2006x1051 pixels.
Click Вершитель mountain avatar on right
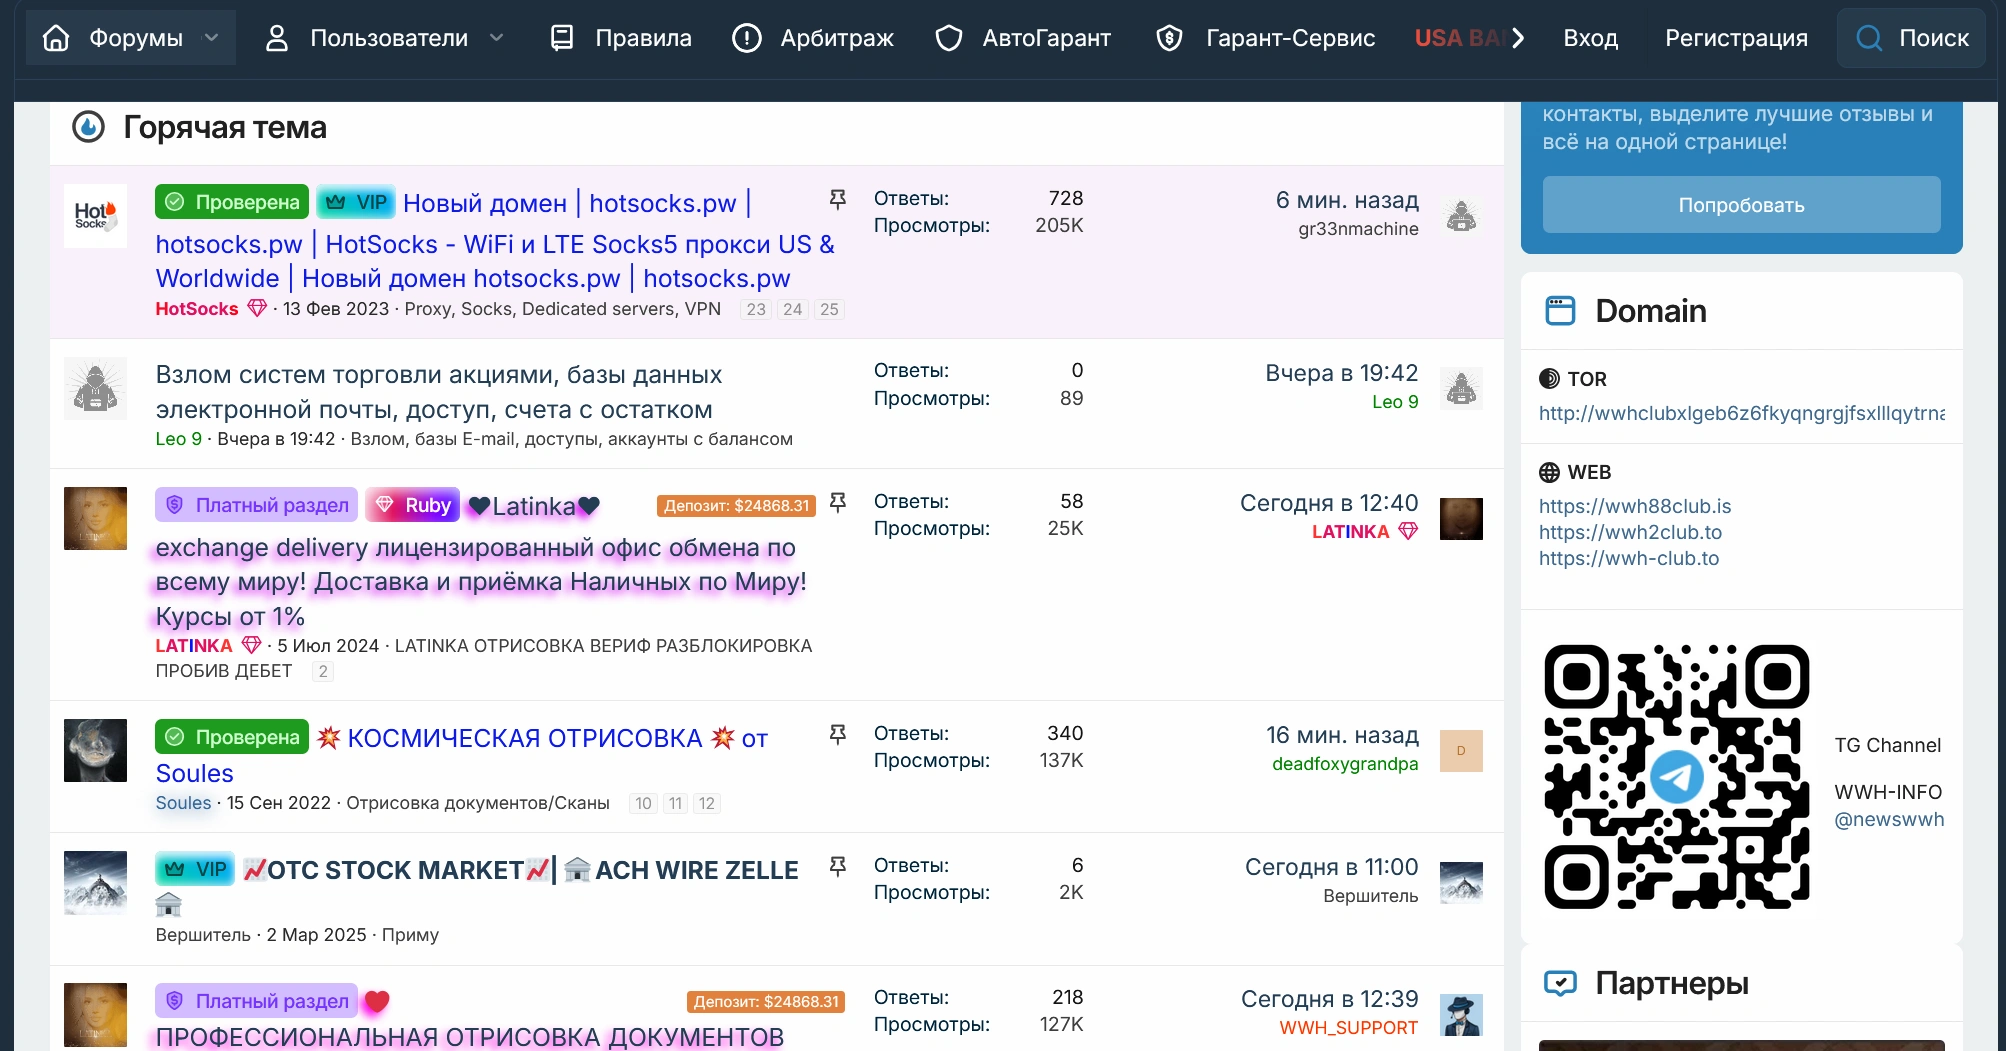pos(1461,883)
